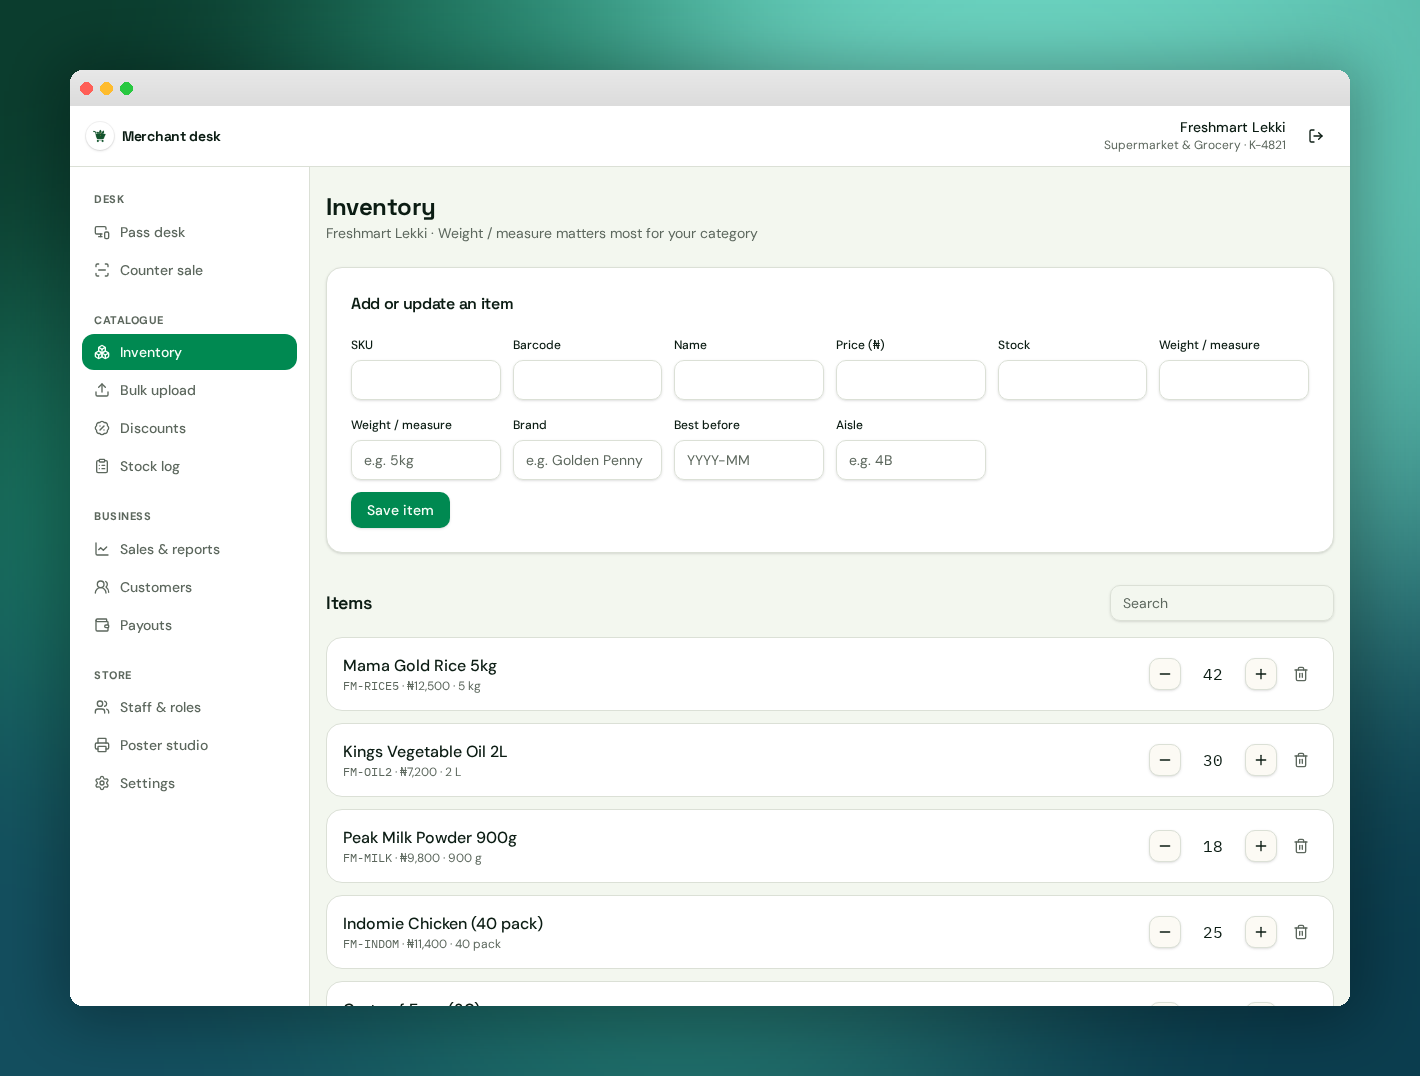Click the Inventory boxes icon in sidebar
1420x1076 pixels.
pyautogui.click(x=102, y=352)
